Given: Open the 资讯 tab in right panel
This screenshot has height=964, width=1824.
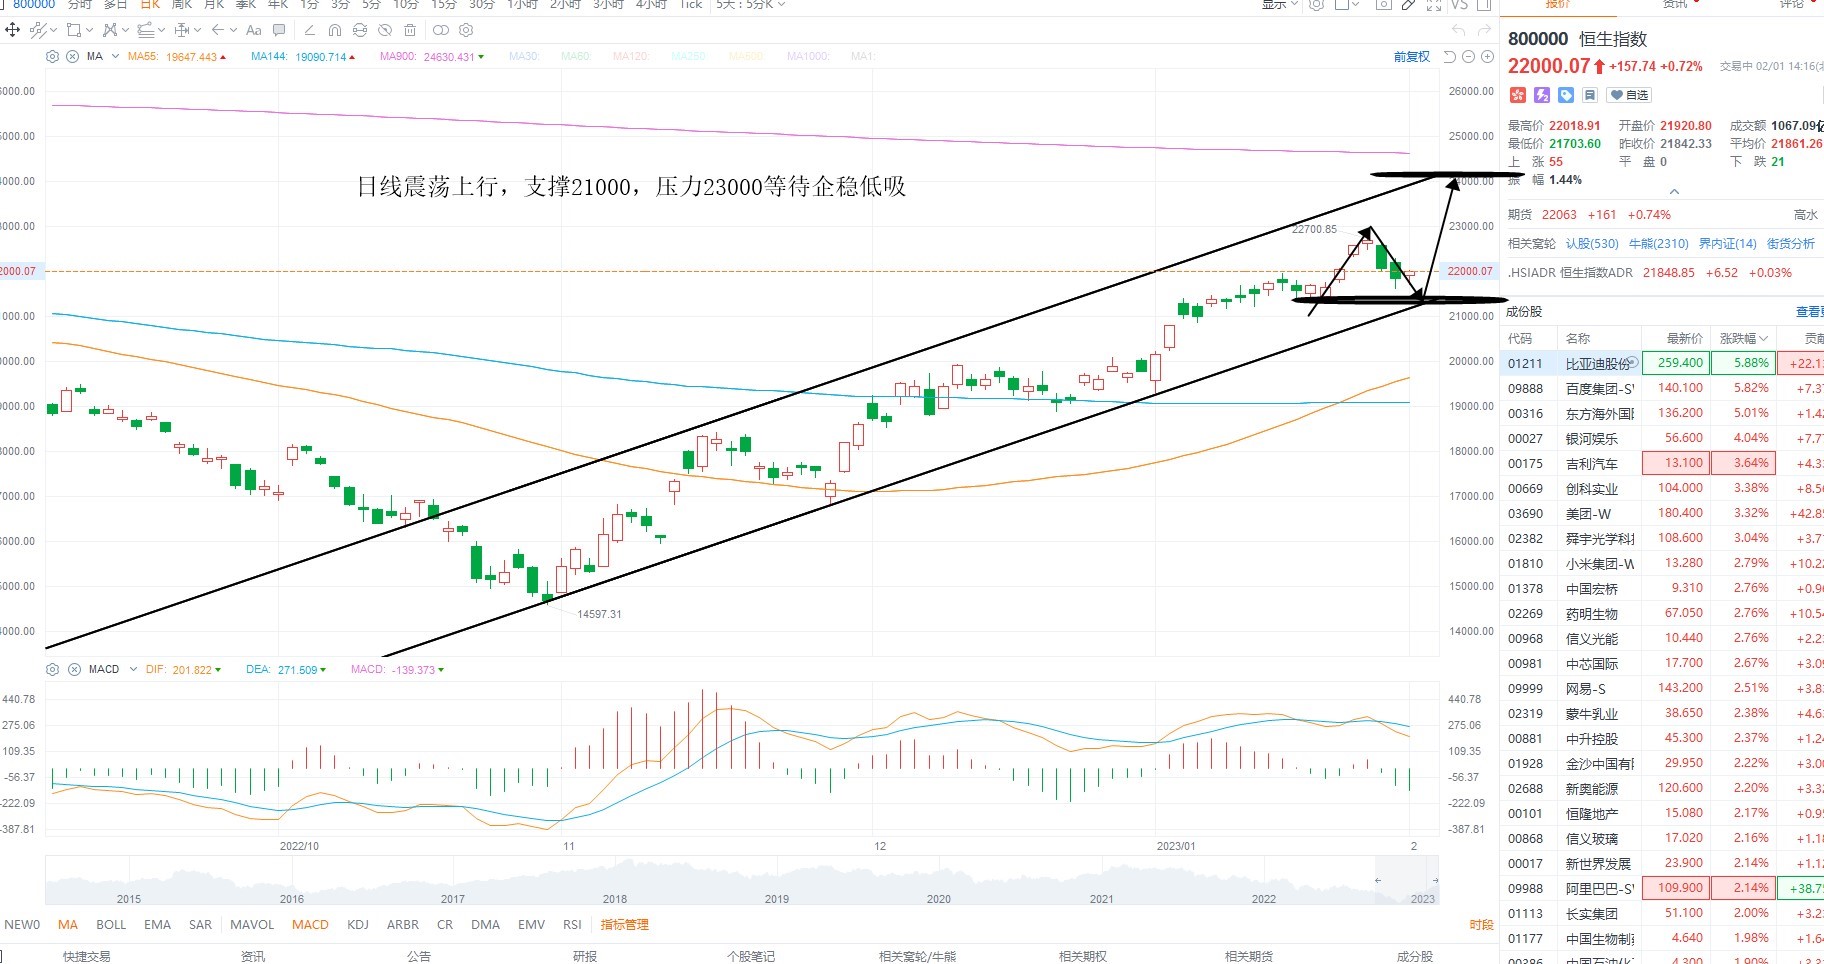Looking at the screenshot, I should coord(1675,4).
